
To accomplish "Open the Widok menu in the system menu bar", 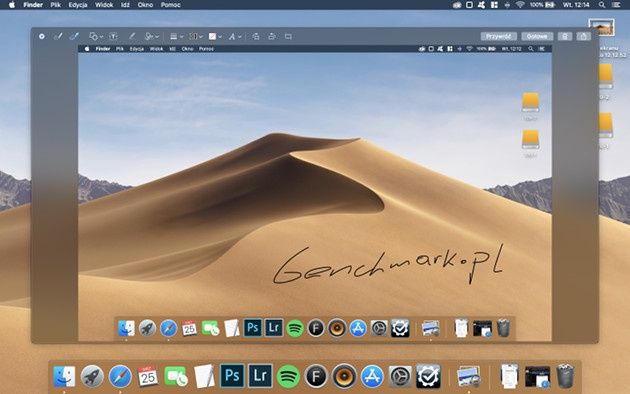I will pos(104,5).
